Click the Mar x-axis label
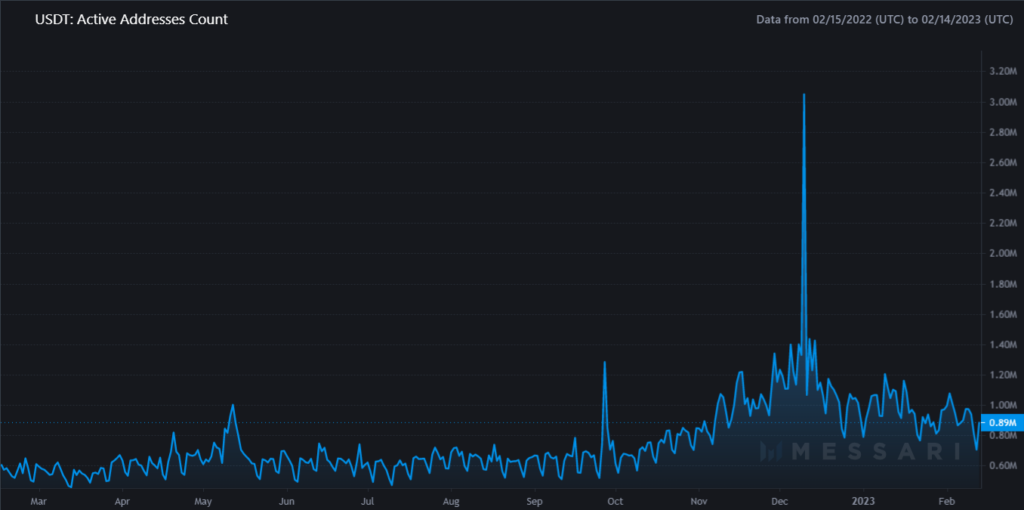1024x510 pixels. 39,502
